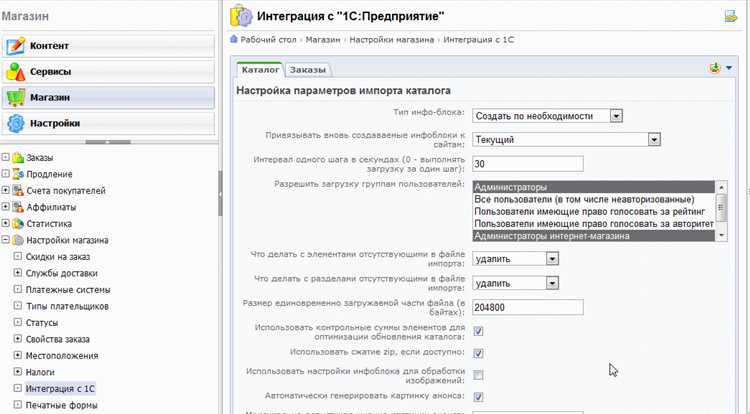Click the Настройки магазина icon in tree
The image size is (750, 414).
coord(18,240)
